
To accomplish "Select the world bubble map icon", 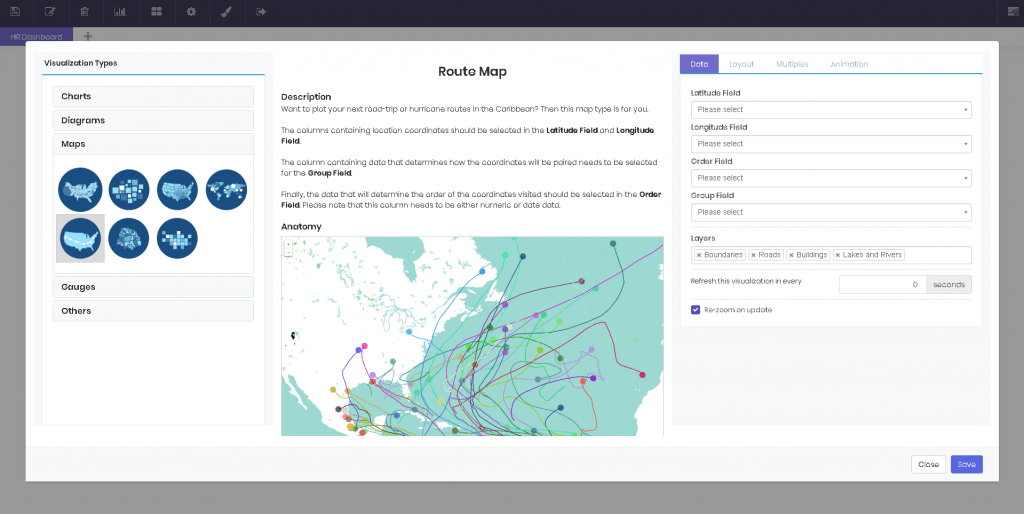I will [x=227, y=189].
